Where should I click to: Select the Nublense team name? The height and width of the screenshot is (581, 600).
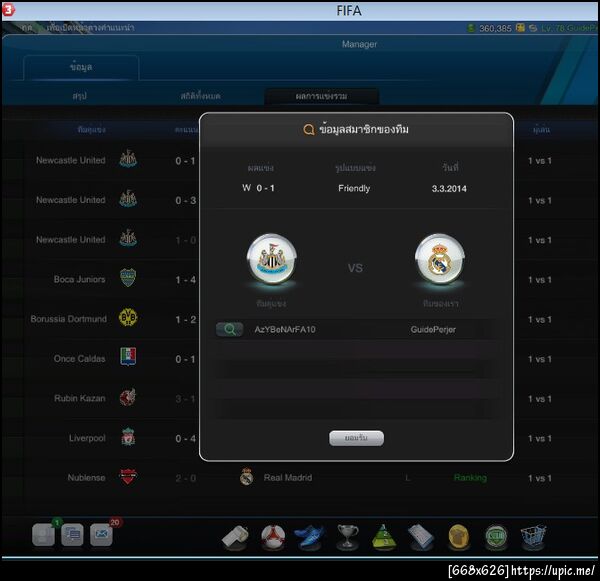(86, 478)
